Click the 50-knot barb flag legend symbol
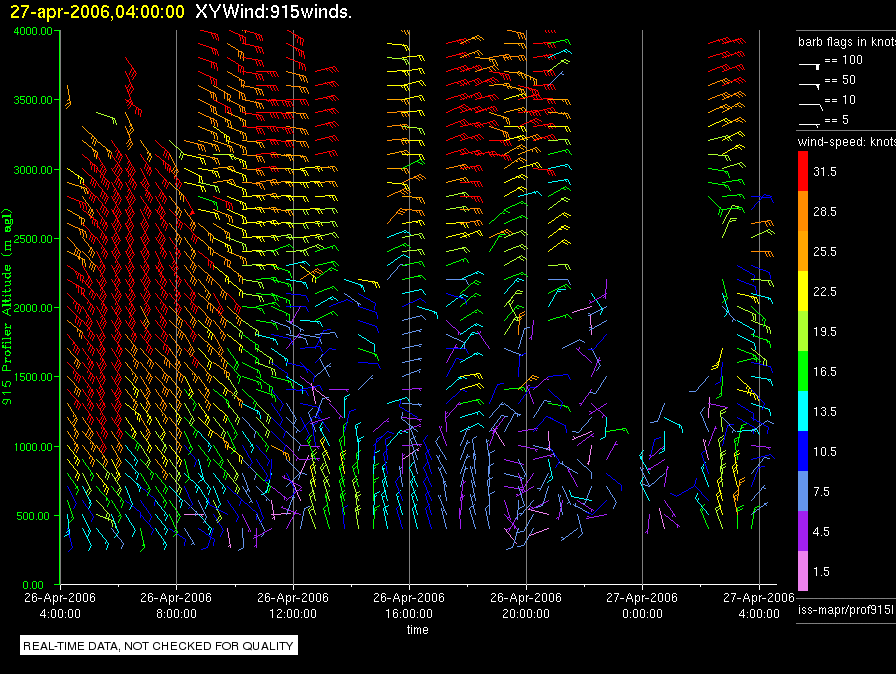 coord(810,83)
